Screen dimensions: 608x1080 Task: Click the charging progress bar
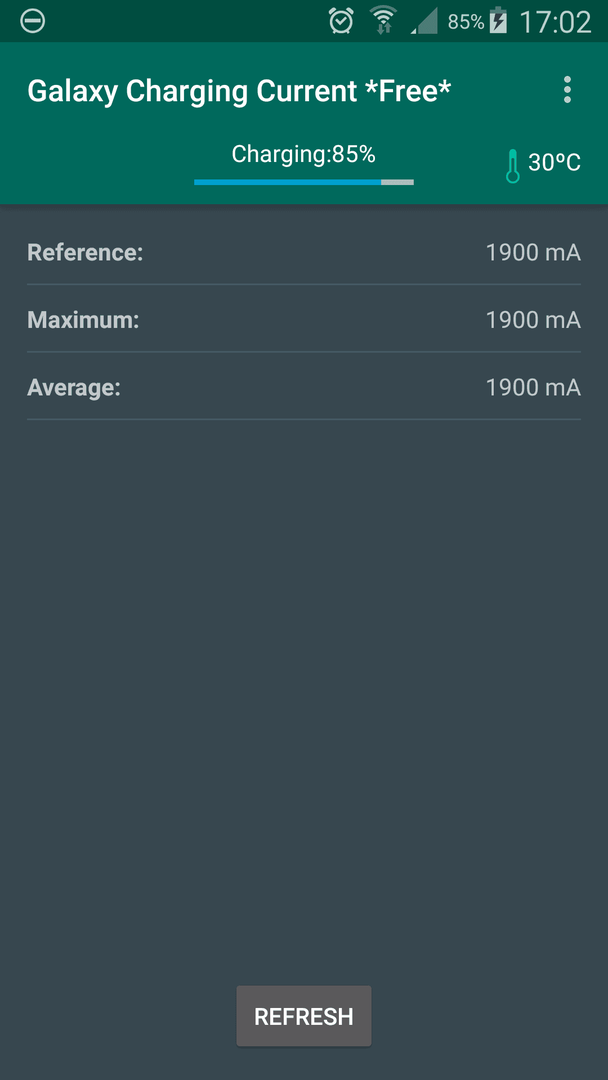click(x=303, y=182)
